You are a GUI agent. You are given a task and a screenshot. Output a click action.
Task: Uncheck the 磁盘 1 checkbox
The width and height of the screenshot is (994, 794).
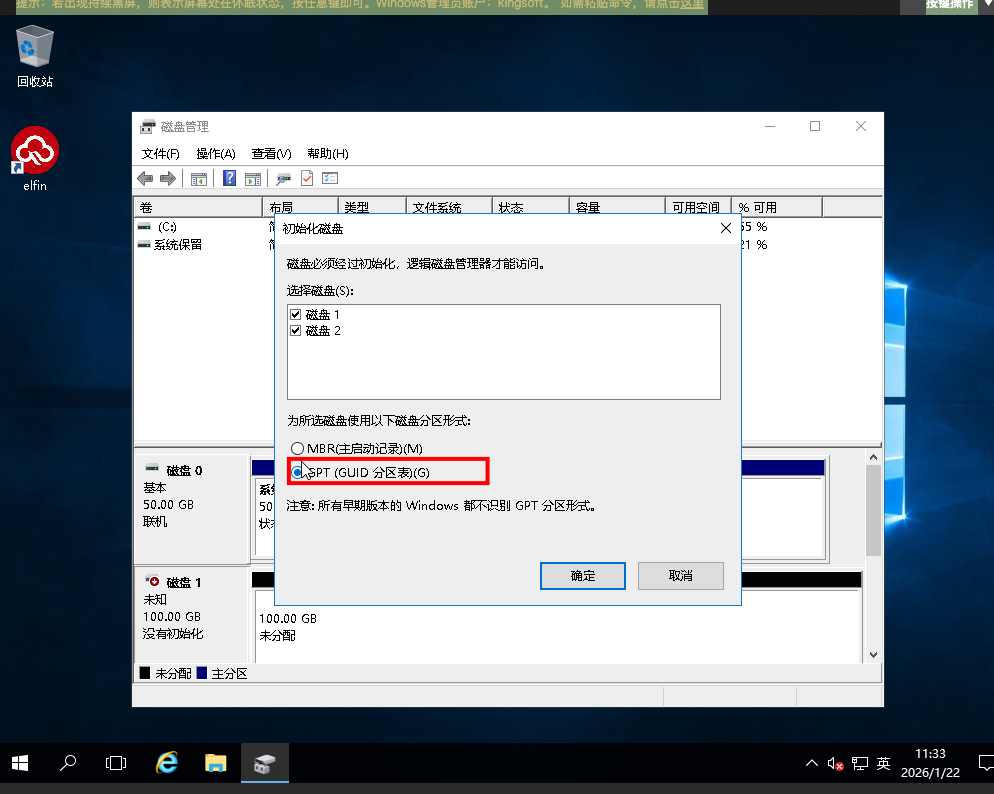point(295,314)
